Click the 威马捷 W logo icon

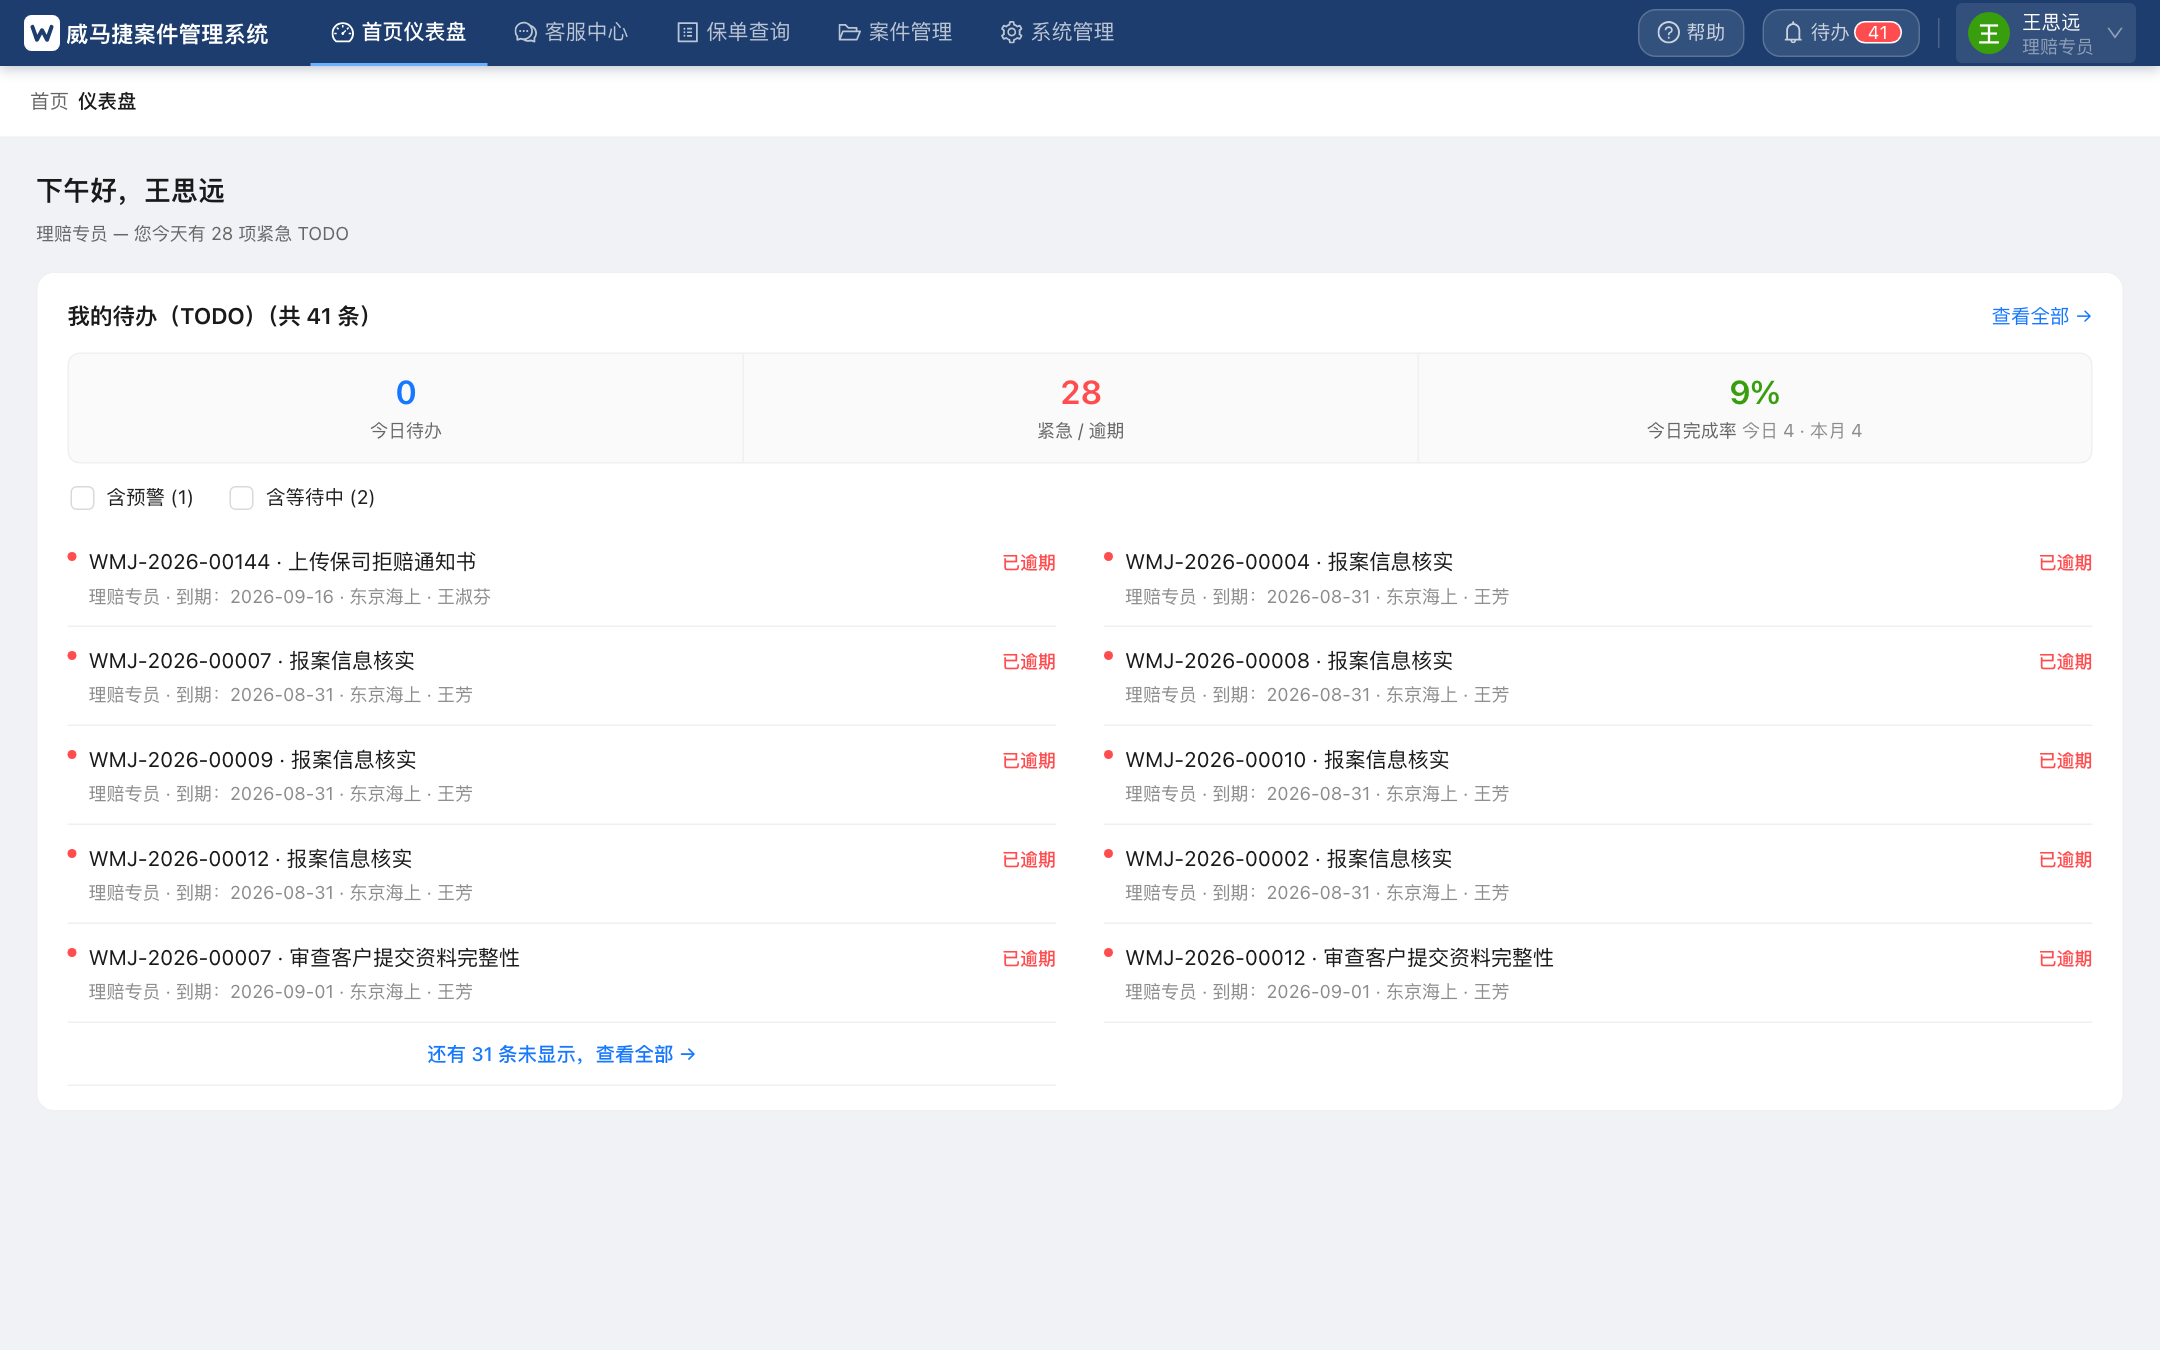(x=42, y=33)
